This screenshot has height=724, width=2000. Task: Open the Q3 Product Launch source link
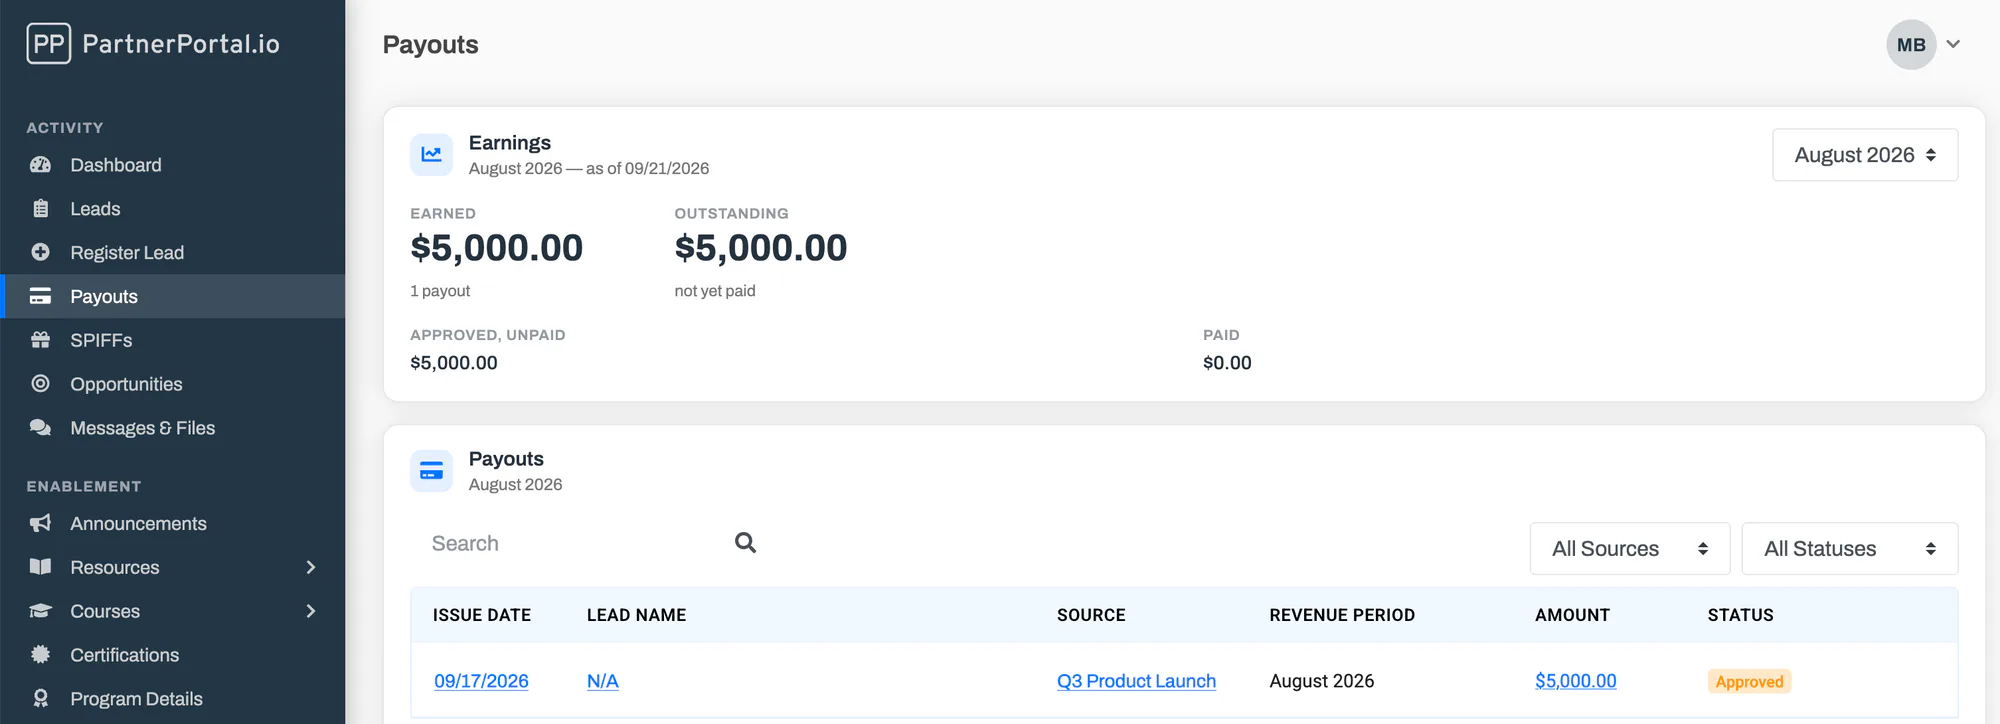tap(1136, 681)
